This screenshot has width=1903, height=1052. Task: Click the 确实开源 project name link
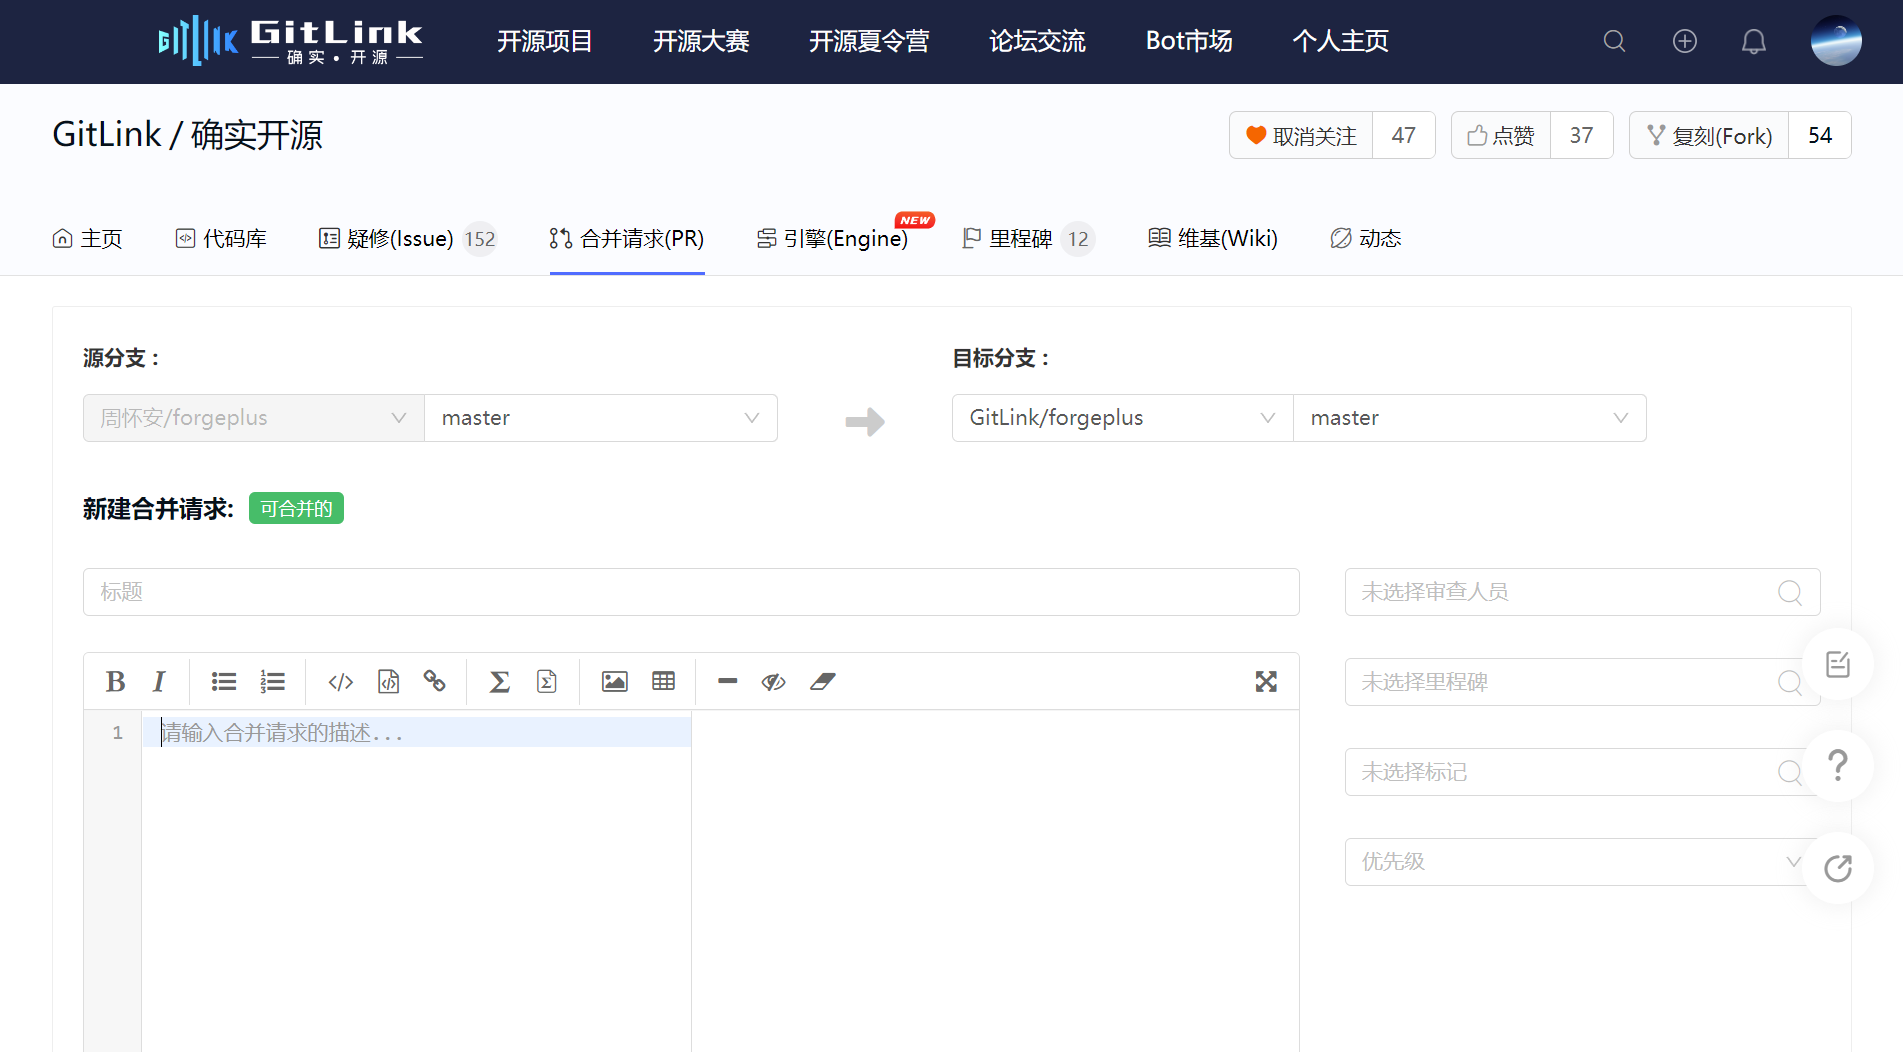click(257, 135)
